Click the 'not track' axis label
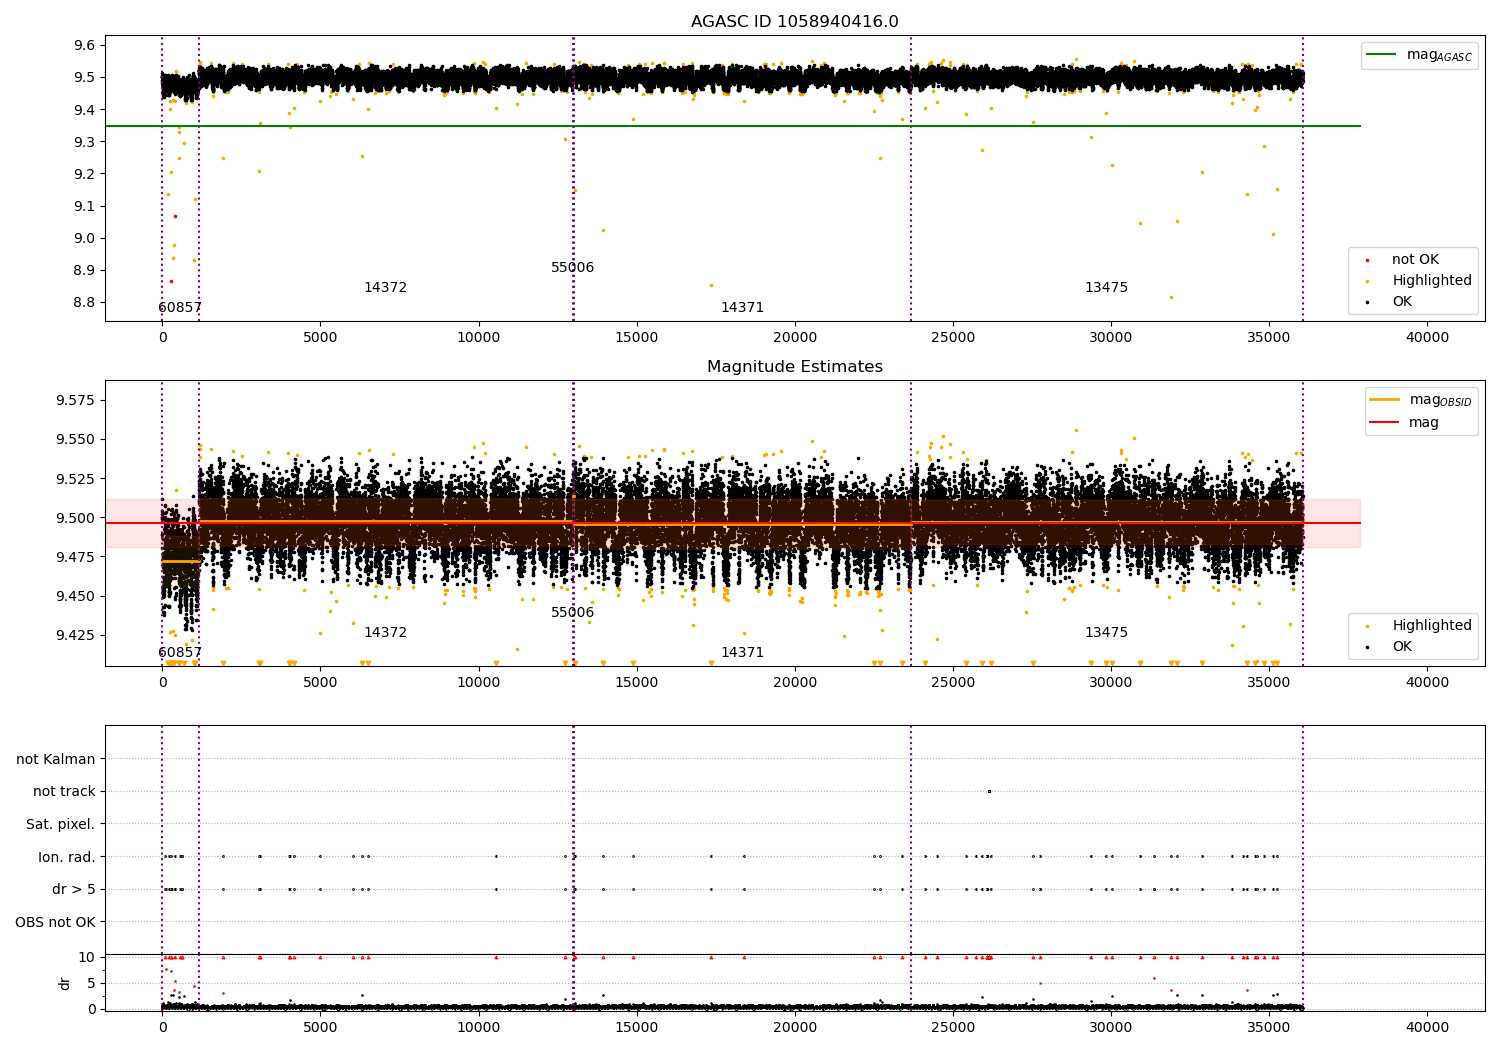This screenshot has width=1500, height=1050. point(64,792)
